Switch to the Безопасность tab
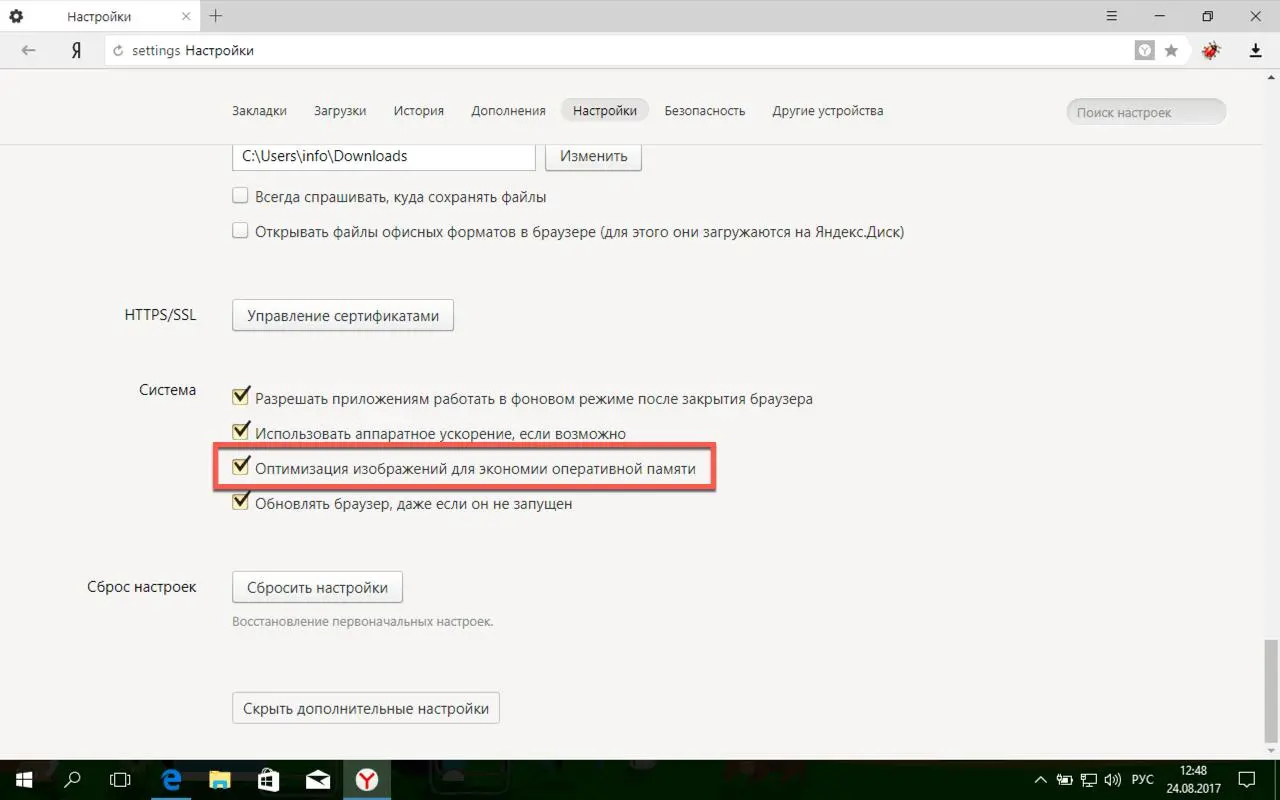The width and height of the screenshot is (1280, 800). pos(705,111)
